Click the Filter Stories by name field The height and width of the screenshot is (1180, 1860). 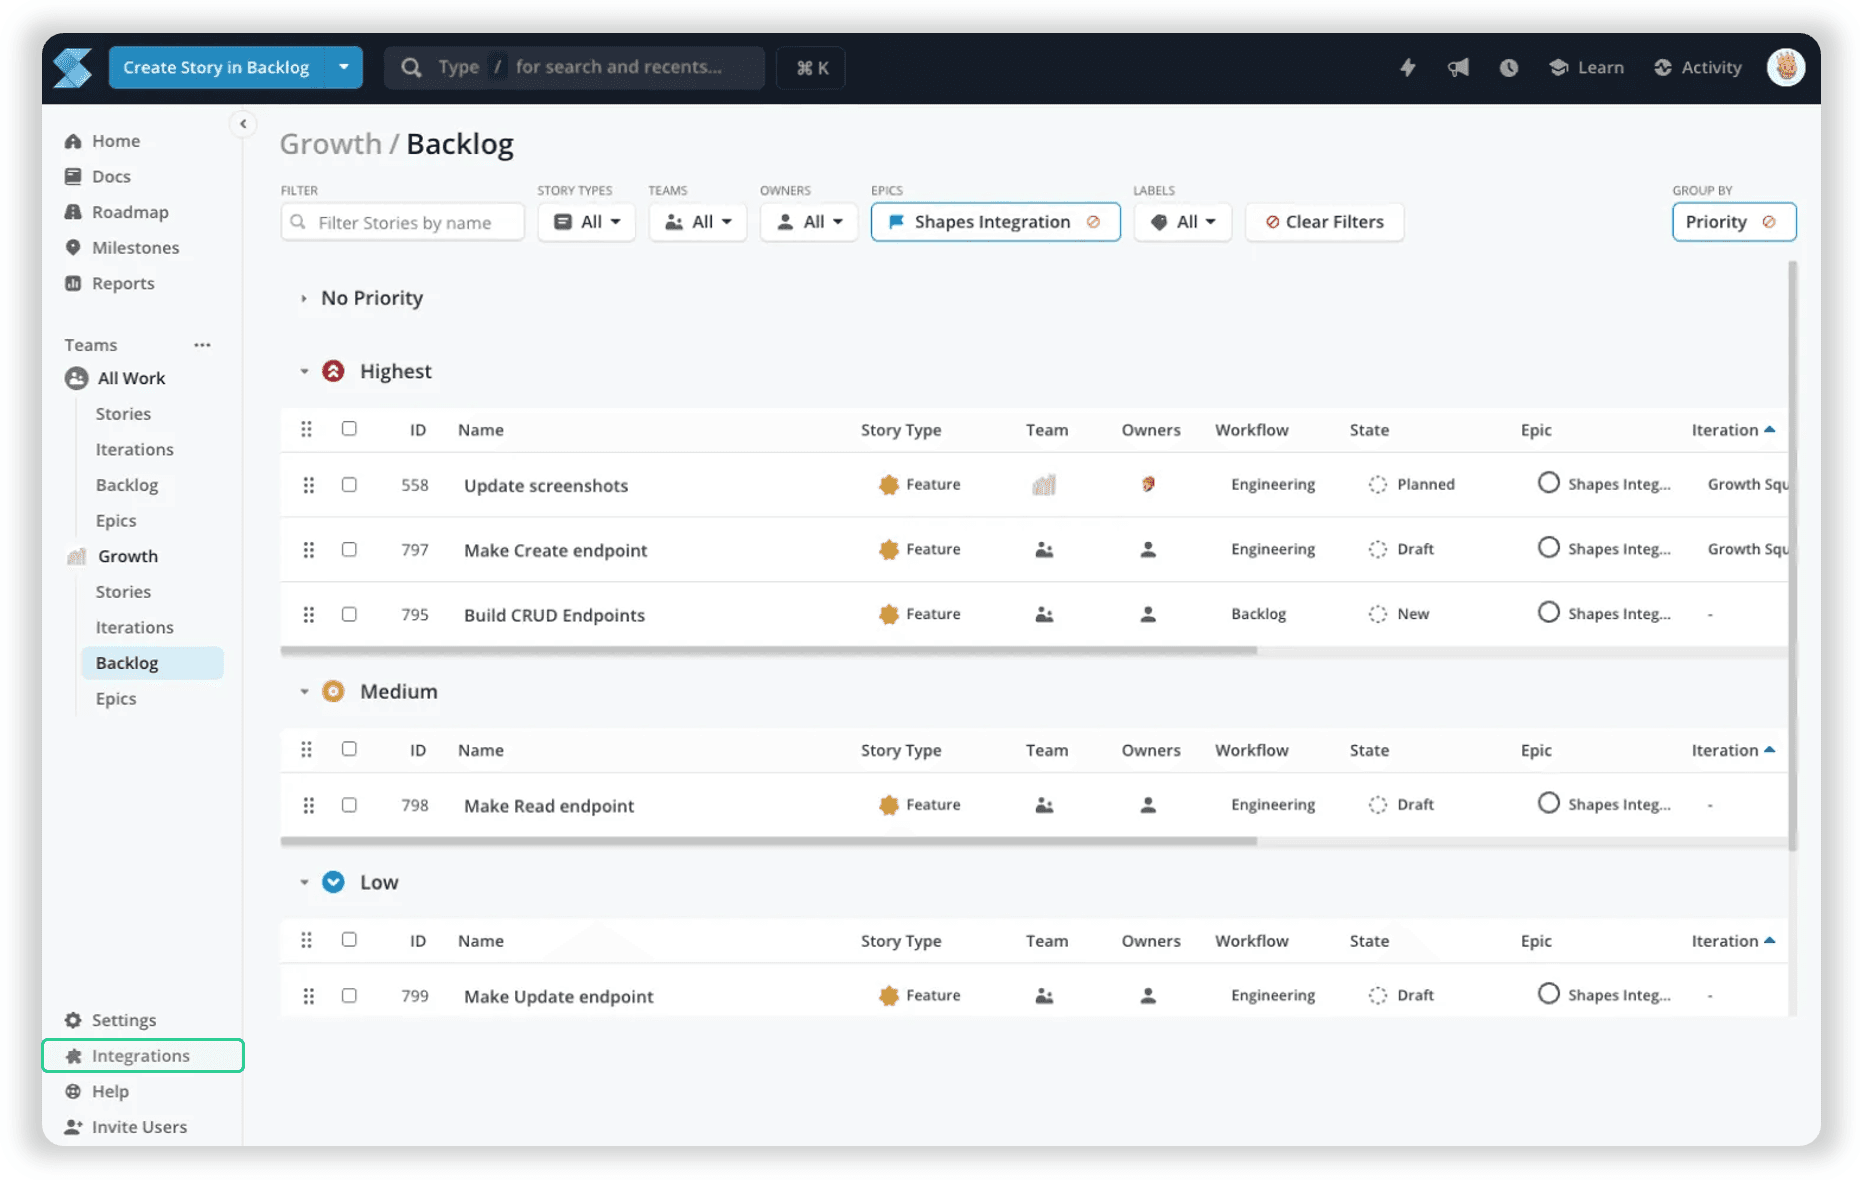[x=403, y=222]
